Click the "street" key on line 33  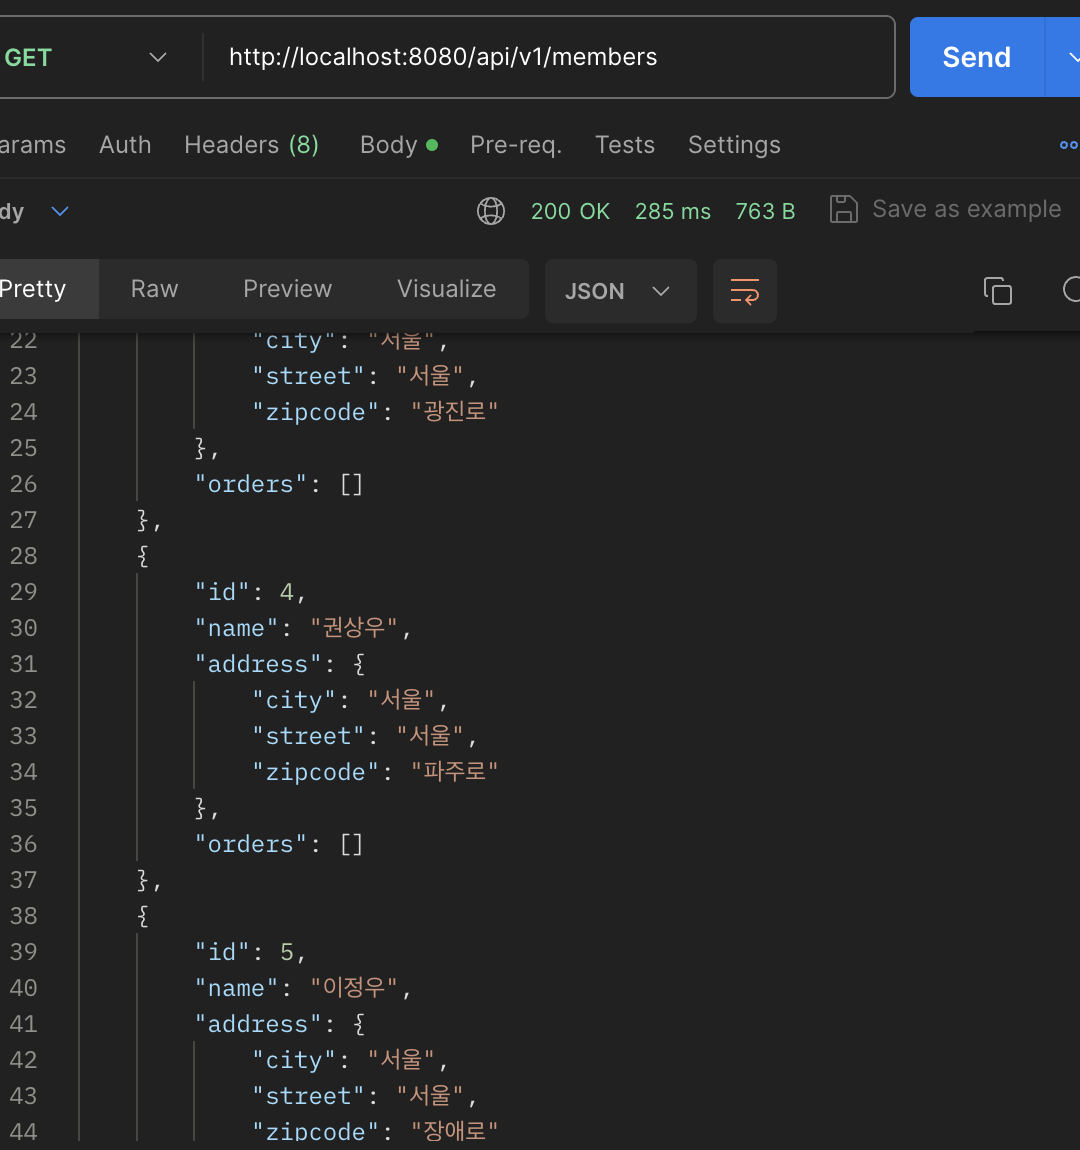pos(309,736)
